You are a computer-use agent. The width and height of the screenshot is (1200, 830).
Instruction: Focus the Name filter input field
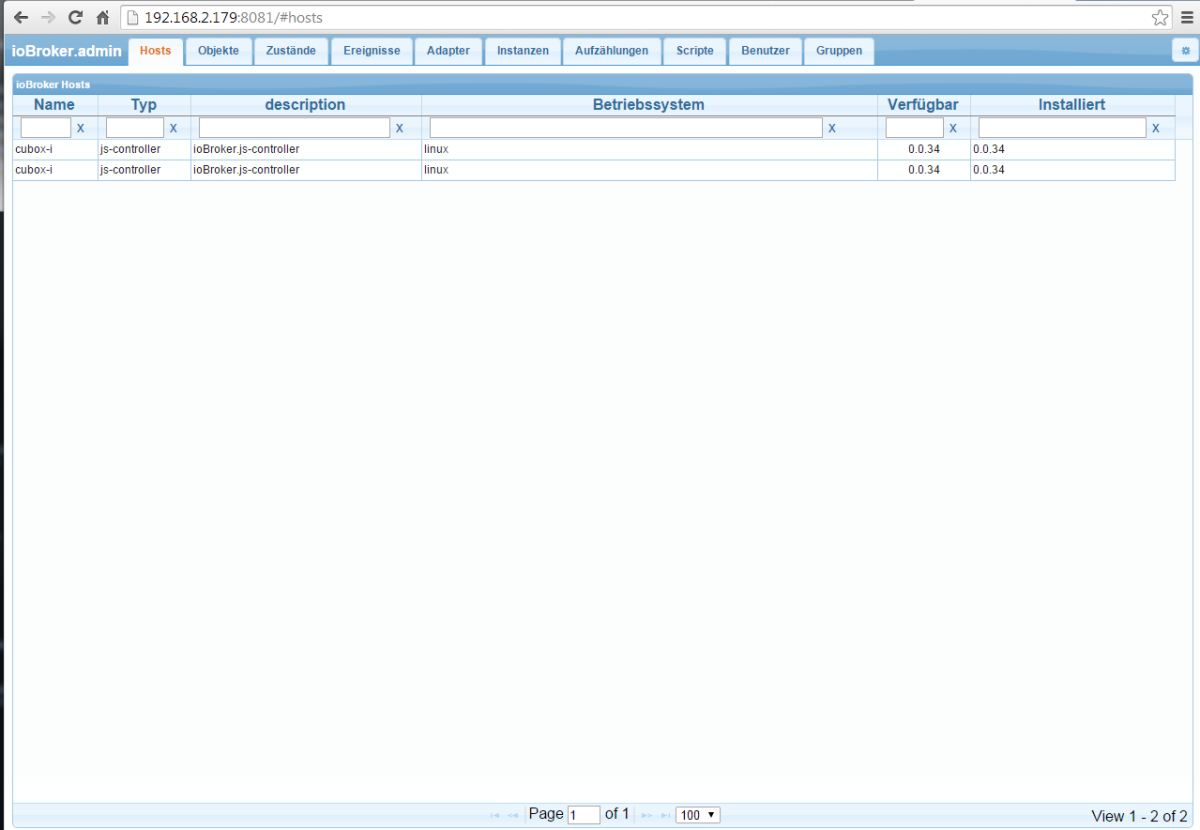(x=46, y=128)
